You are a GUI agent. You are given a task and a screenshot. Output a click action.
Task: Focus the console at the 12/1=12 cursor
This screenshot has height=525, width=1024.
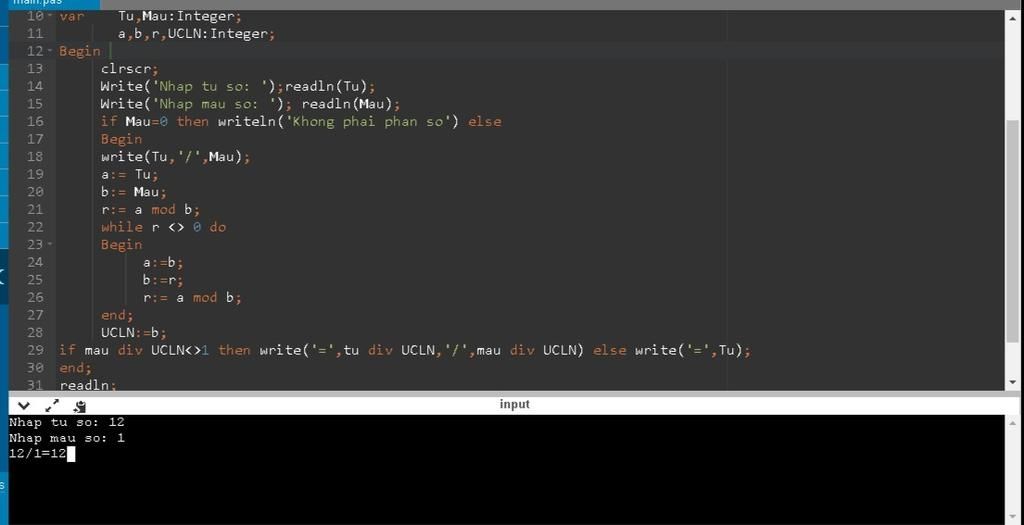pos(71,454)
